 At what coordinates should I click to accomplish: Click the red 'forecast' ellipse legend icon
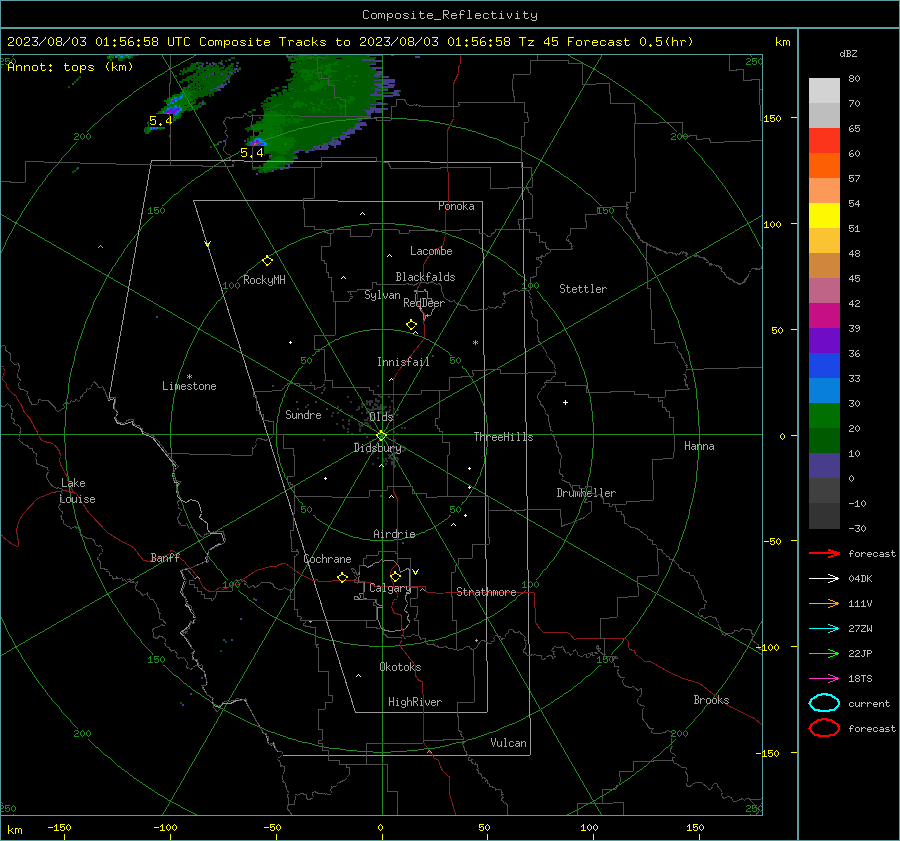coord(824,728)
